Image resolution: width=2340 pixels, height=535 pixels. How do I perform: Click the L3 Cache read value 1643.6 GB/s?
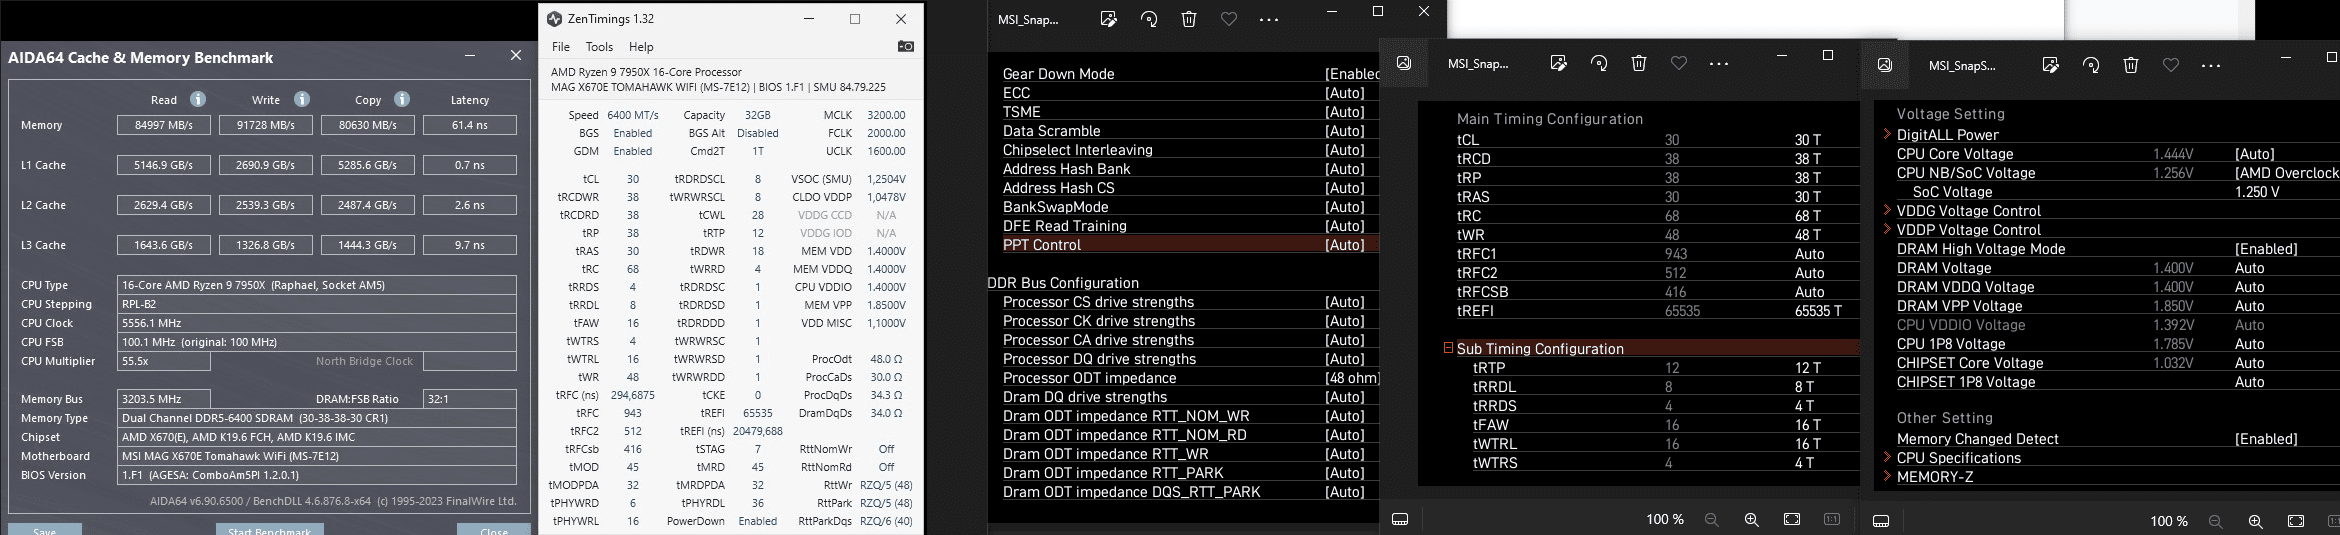click(165, 245)
